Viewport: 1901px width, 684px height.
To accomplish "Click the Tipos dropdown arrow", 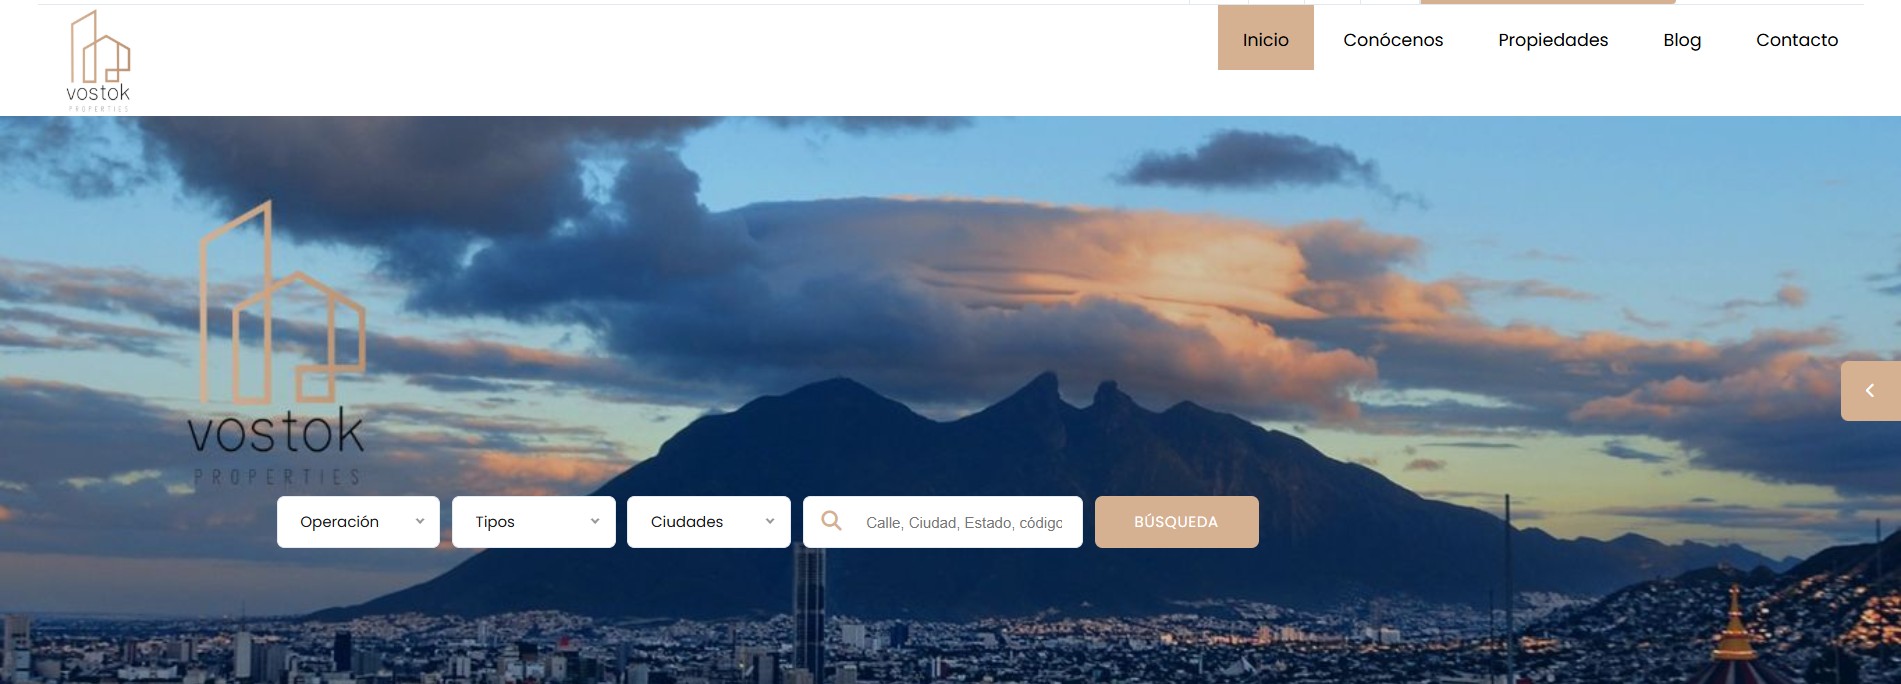I will [x=595, y=522].
